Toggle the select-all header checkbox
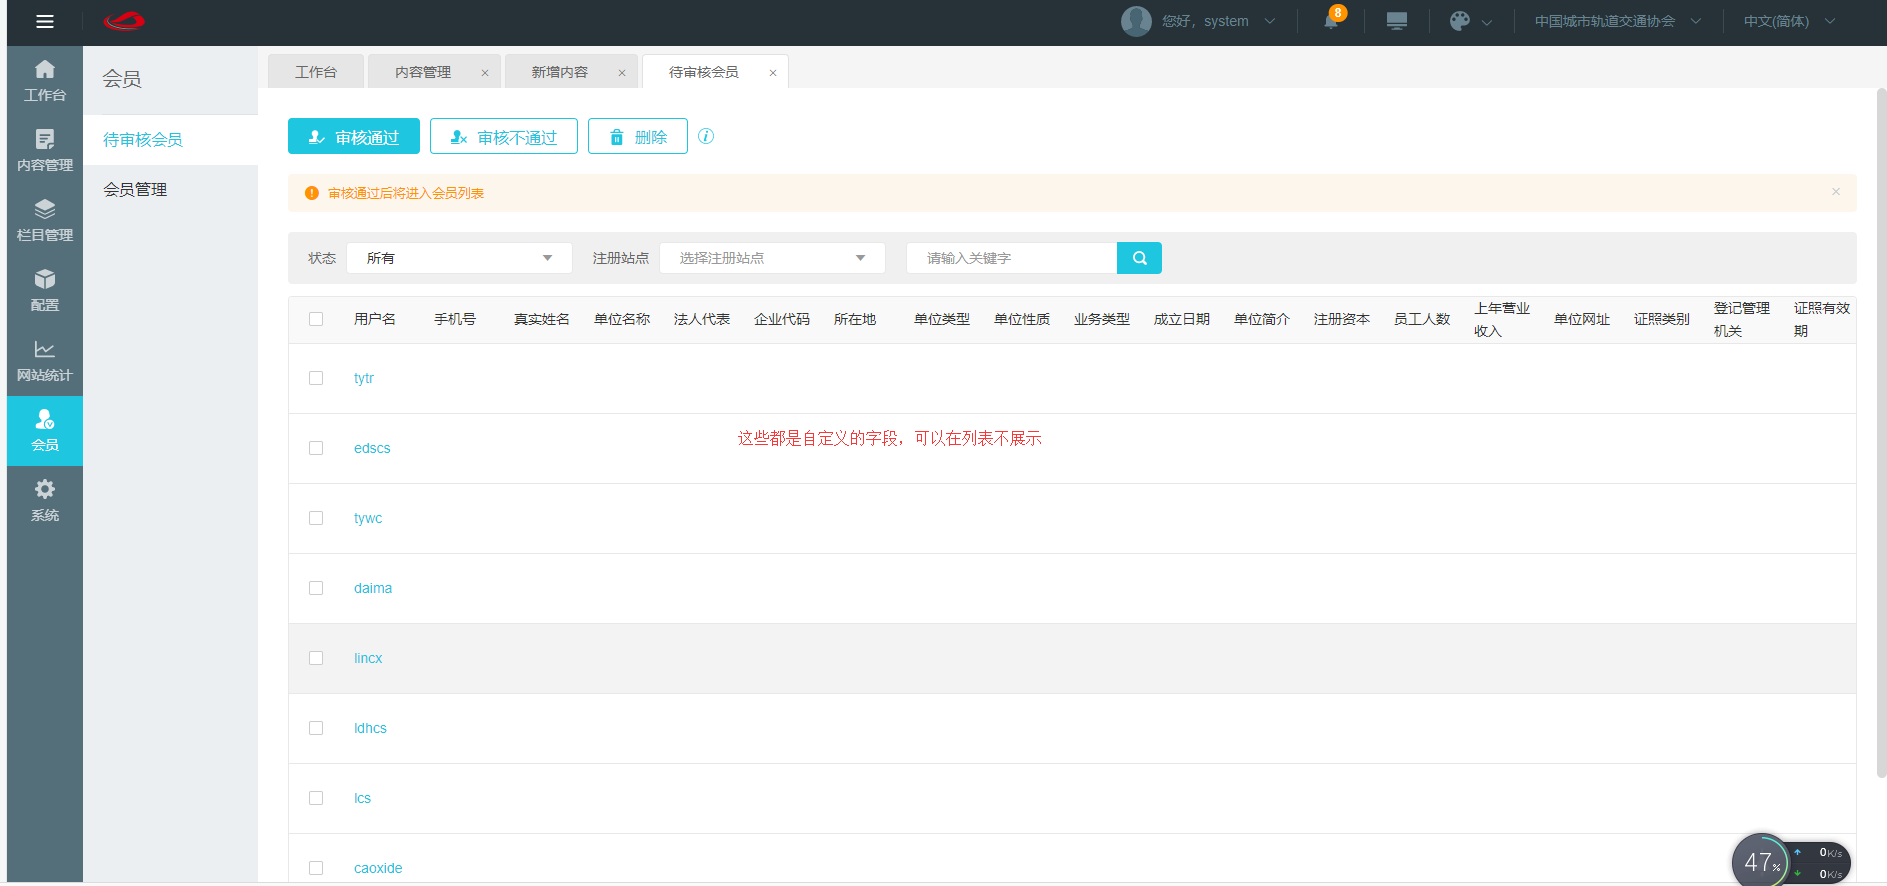 tap(316, 319)
